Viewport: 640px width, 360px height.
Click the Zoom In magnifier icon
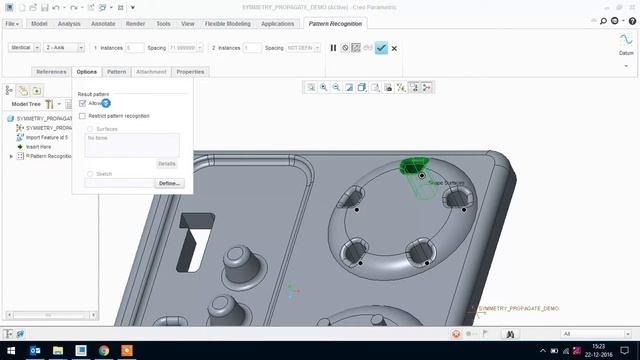pos(324,87)
